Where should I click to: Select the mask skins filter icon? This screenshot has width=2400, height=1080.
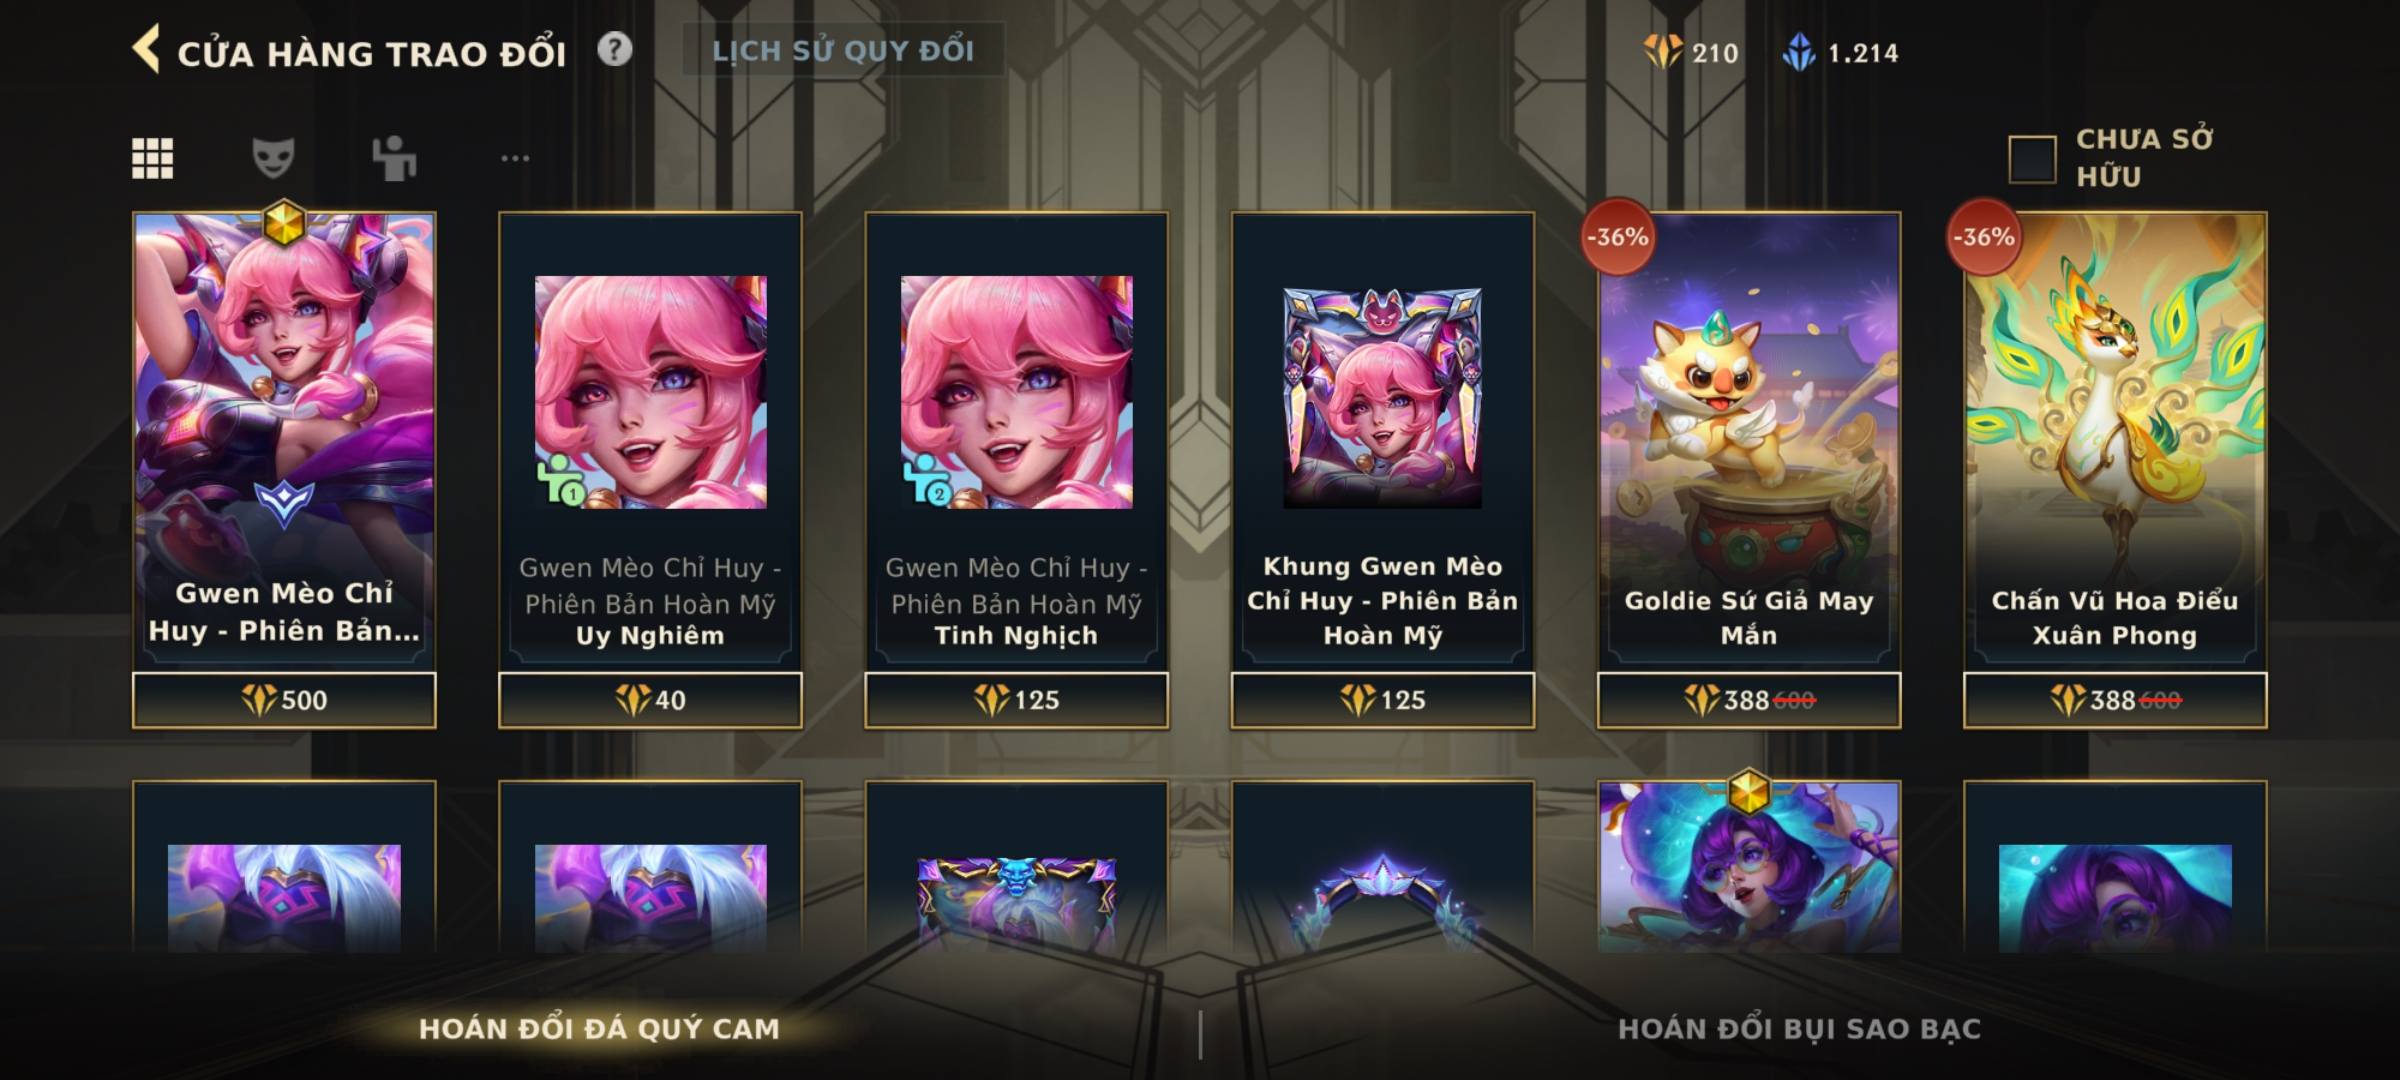(273, 158)
